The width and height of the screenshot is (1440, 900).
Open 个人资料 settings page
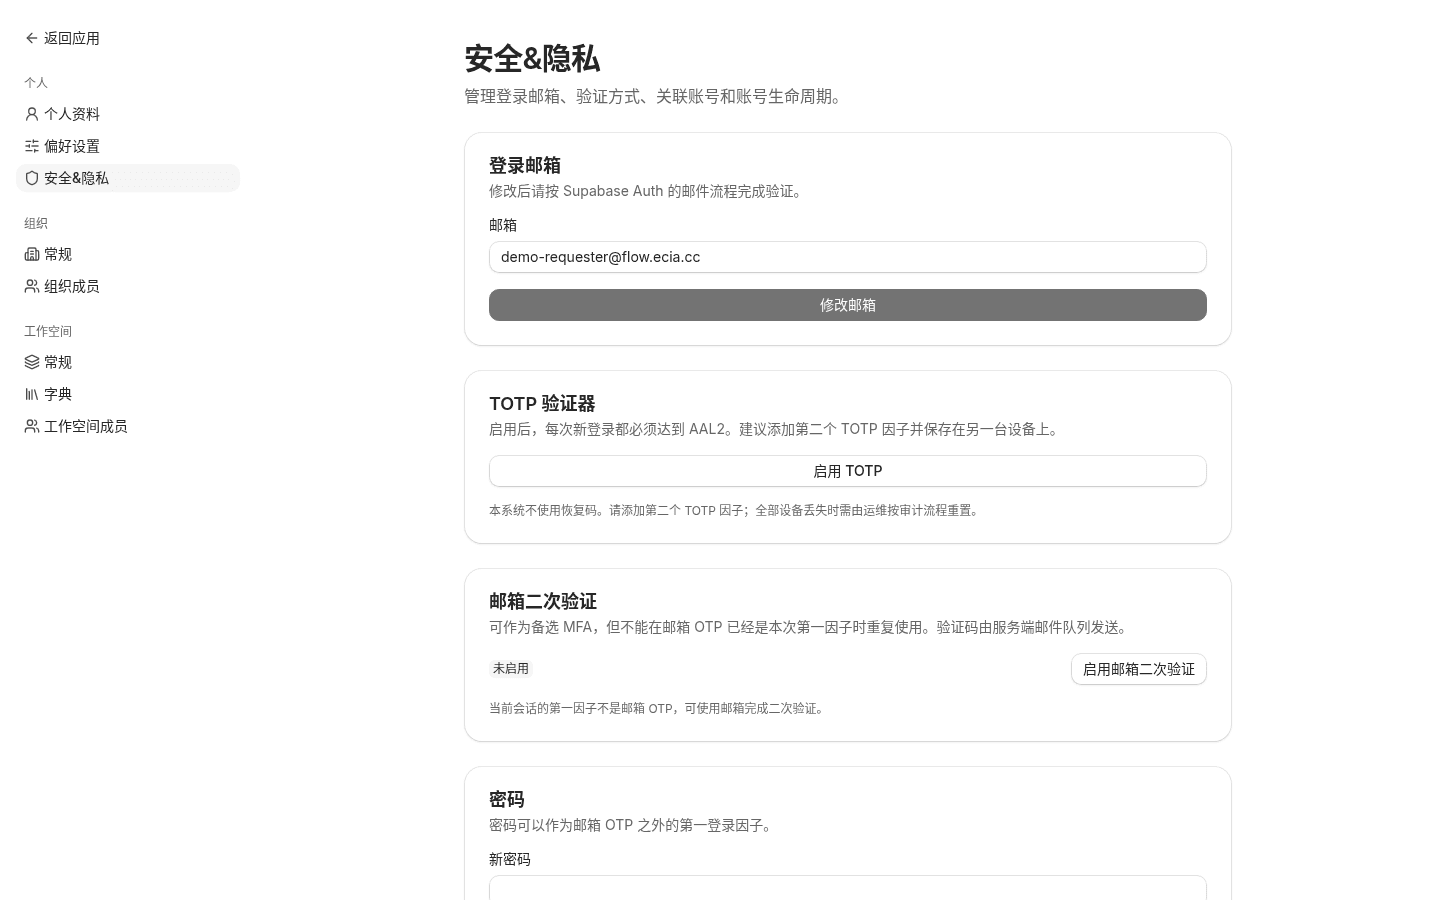pos(128,114)
